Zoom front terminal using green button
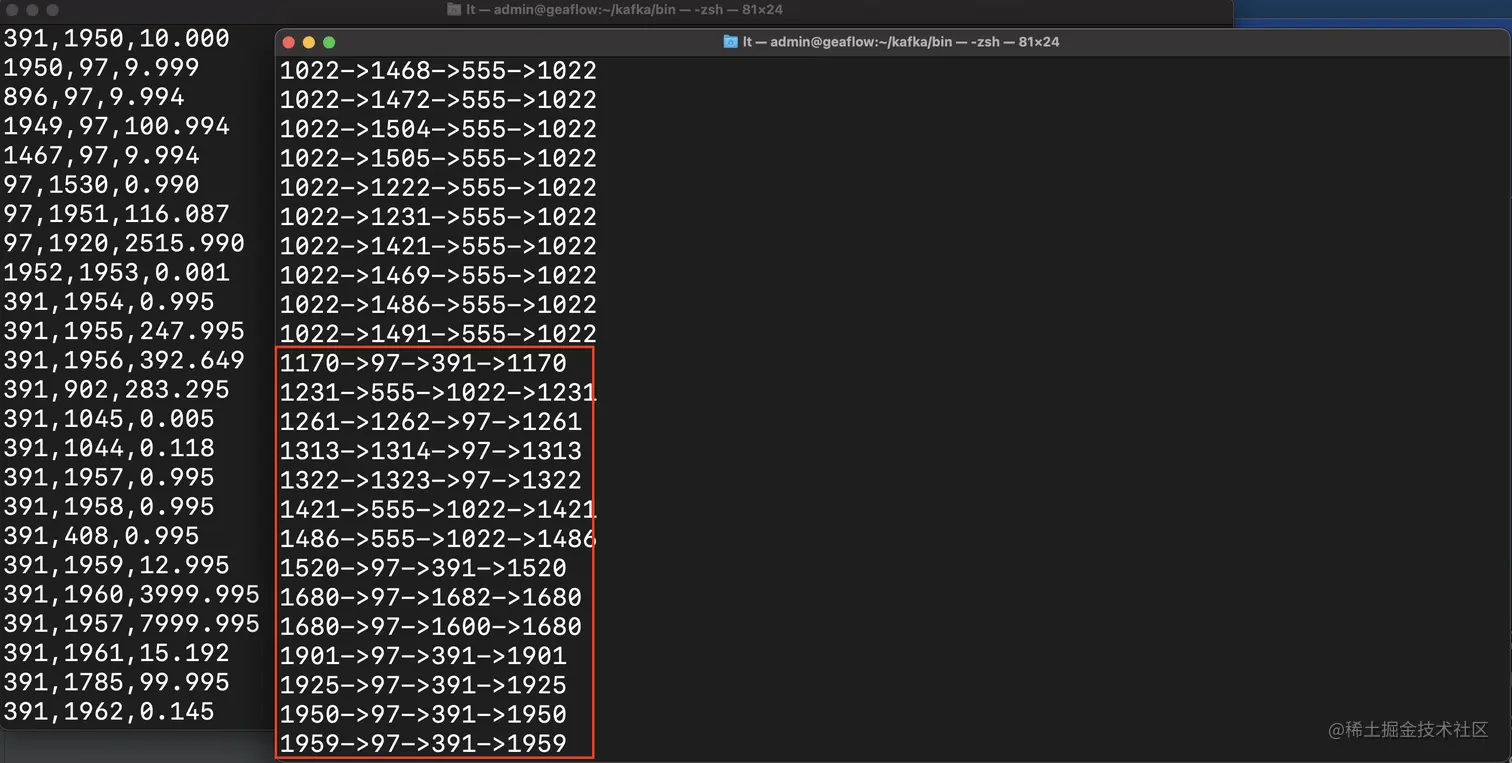The width and height of the screenshot is (1512, 763). pos(329,42)
